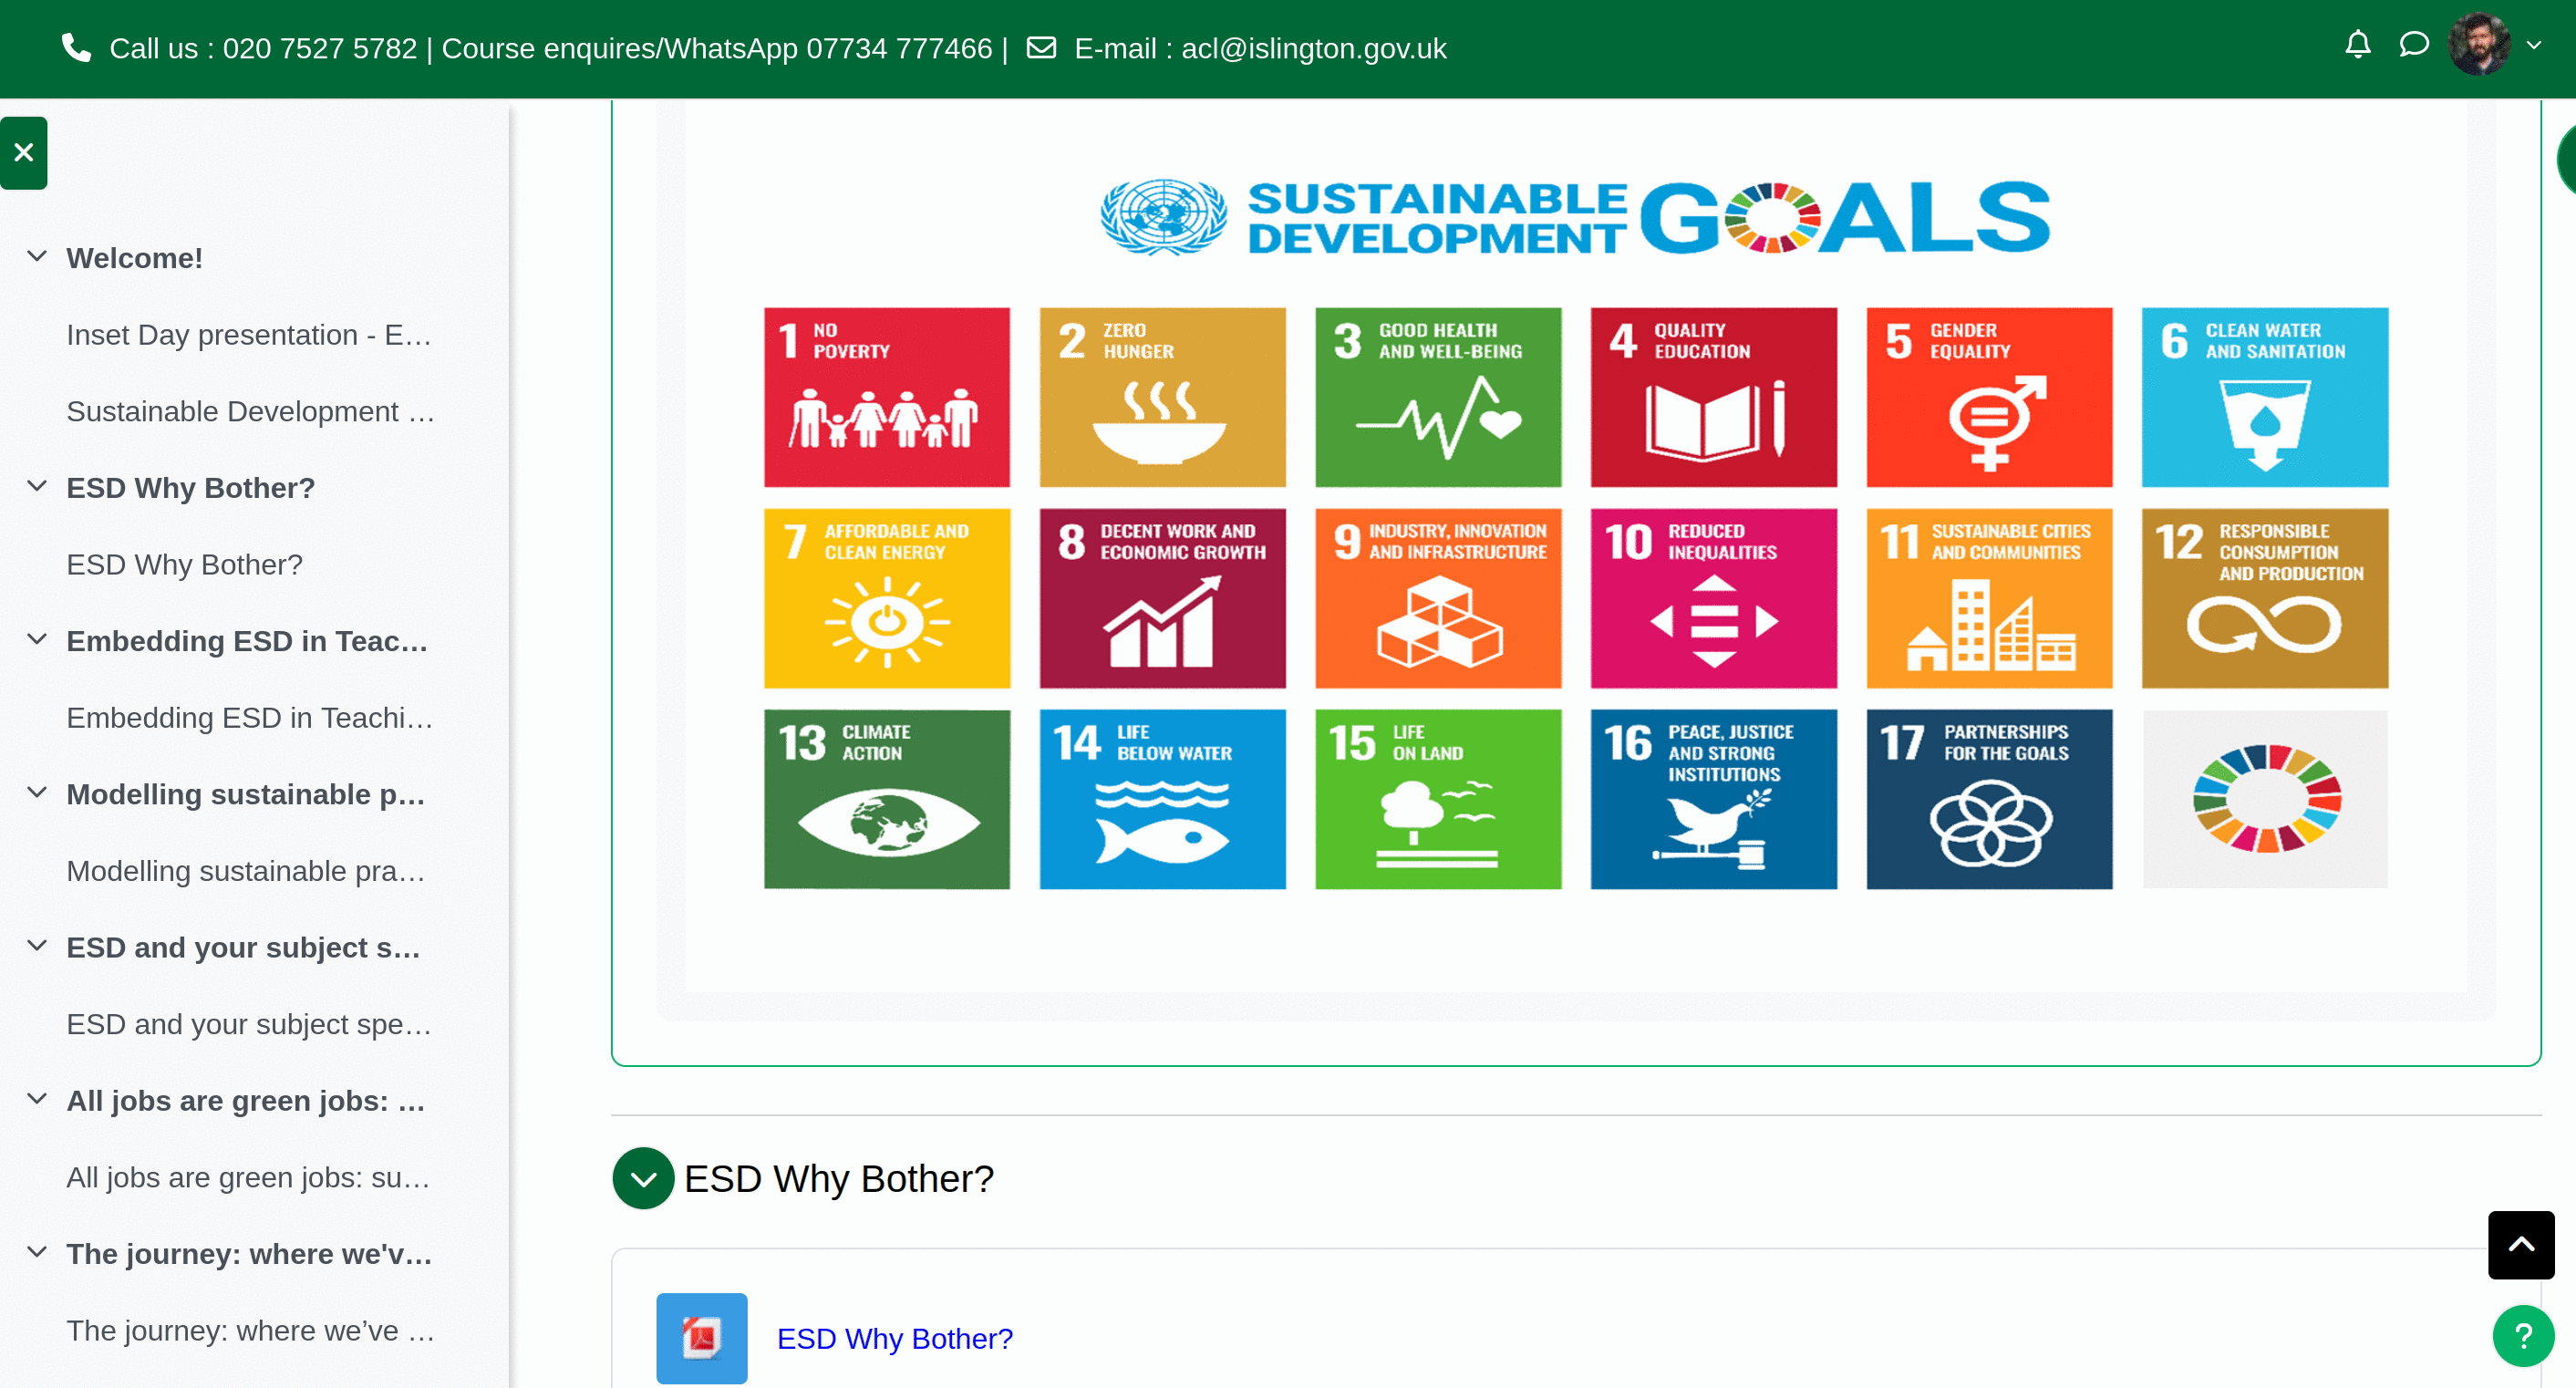The height and width of the screenshot is (1388, 2576).
Task: Click the Life Below Water goal 14 tile
Action: coord(1162,799)
